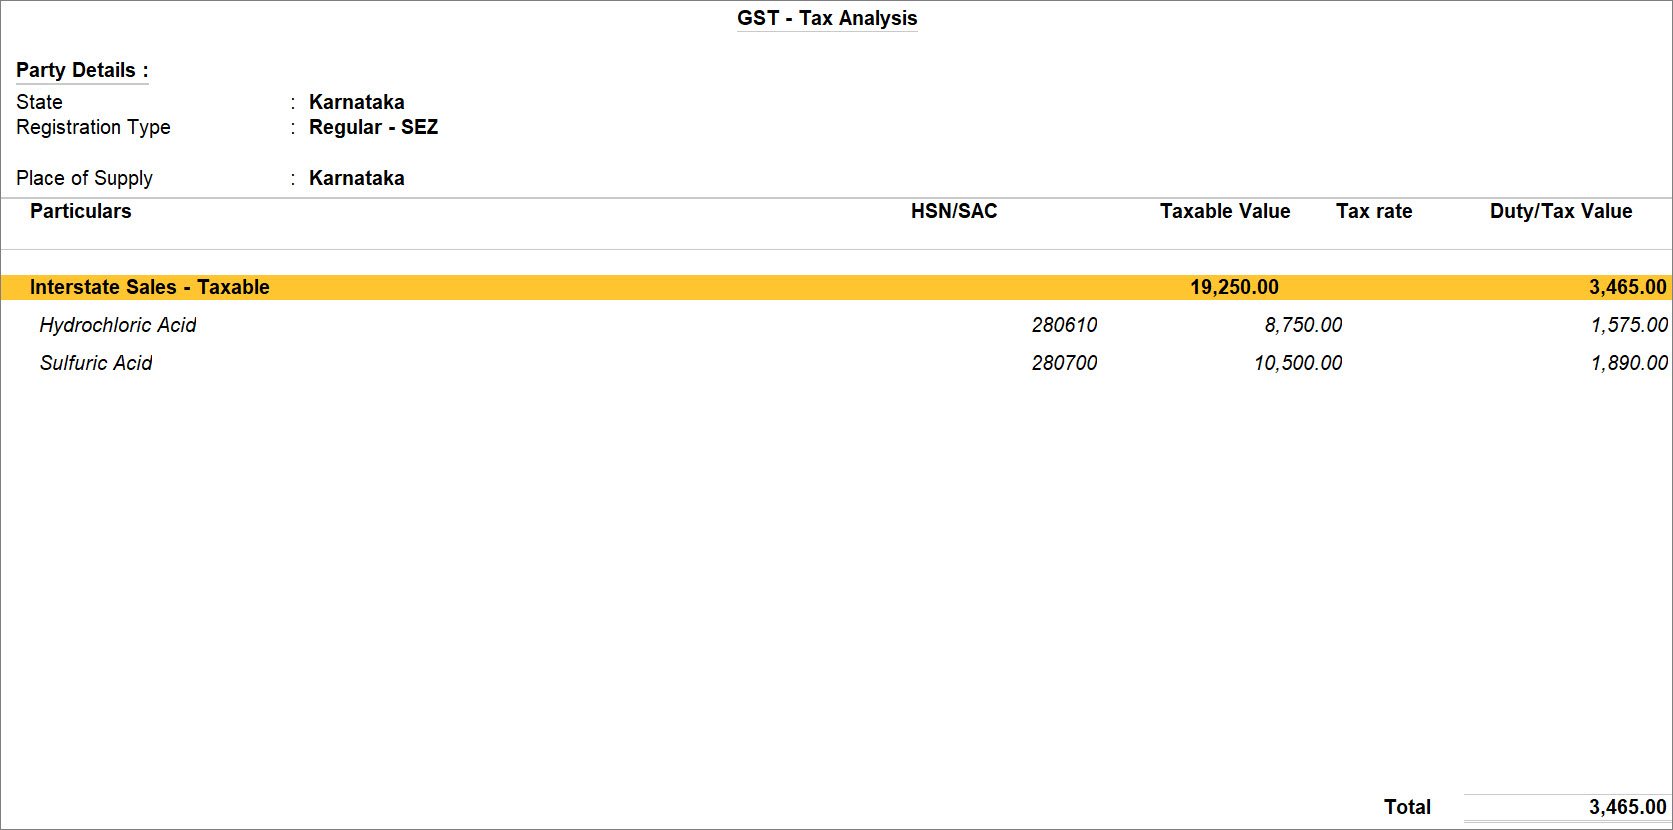Click the Karnataka value beside Place of Supply
The width and height of the screenshot is (1673, 830).
pos(356,178)
